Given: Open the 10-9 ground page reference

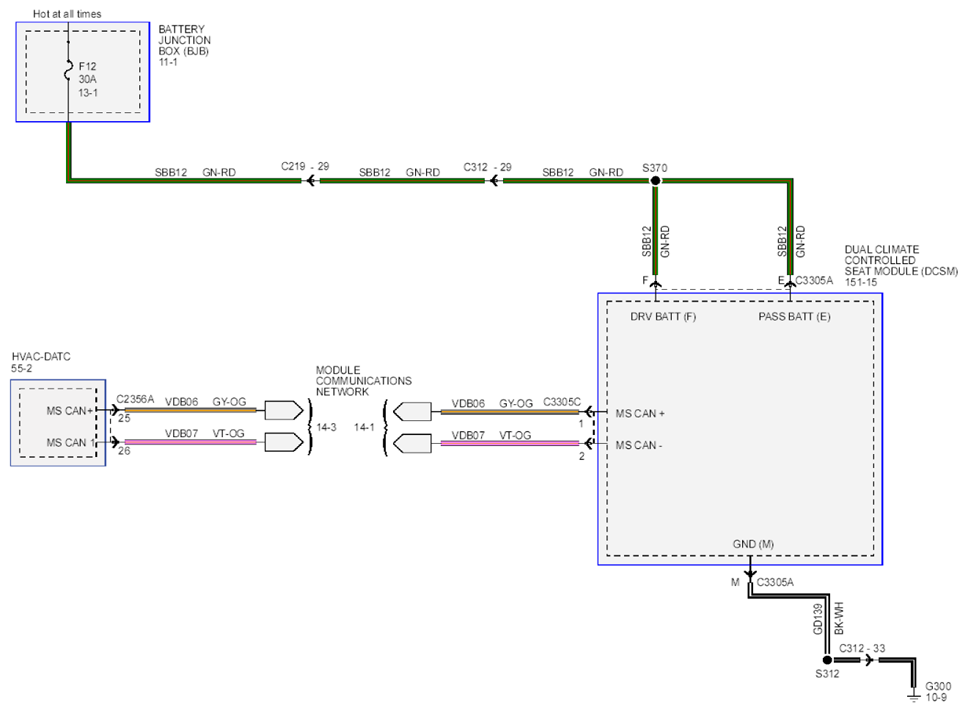Looking at the screenshot, I should tap(936, 697).
